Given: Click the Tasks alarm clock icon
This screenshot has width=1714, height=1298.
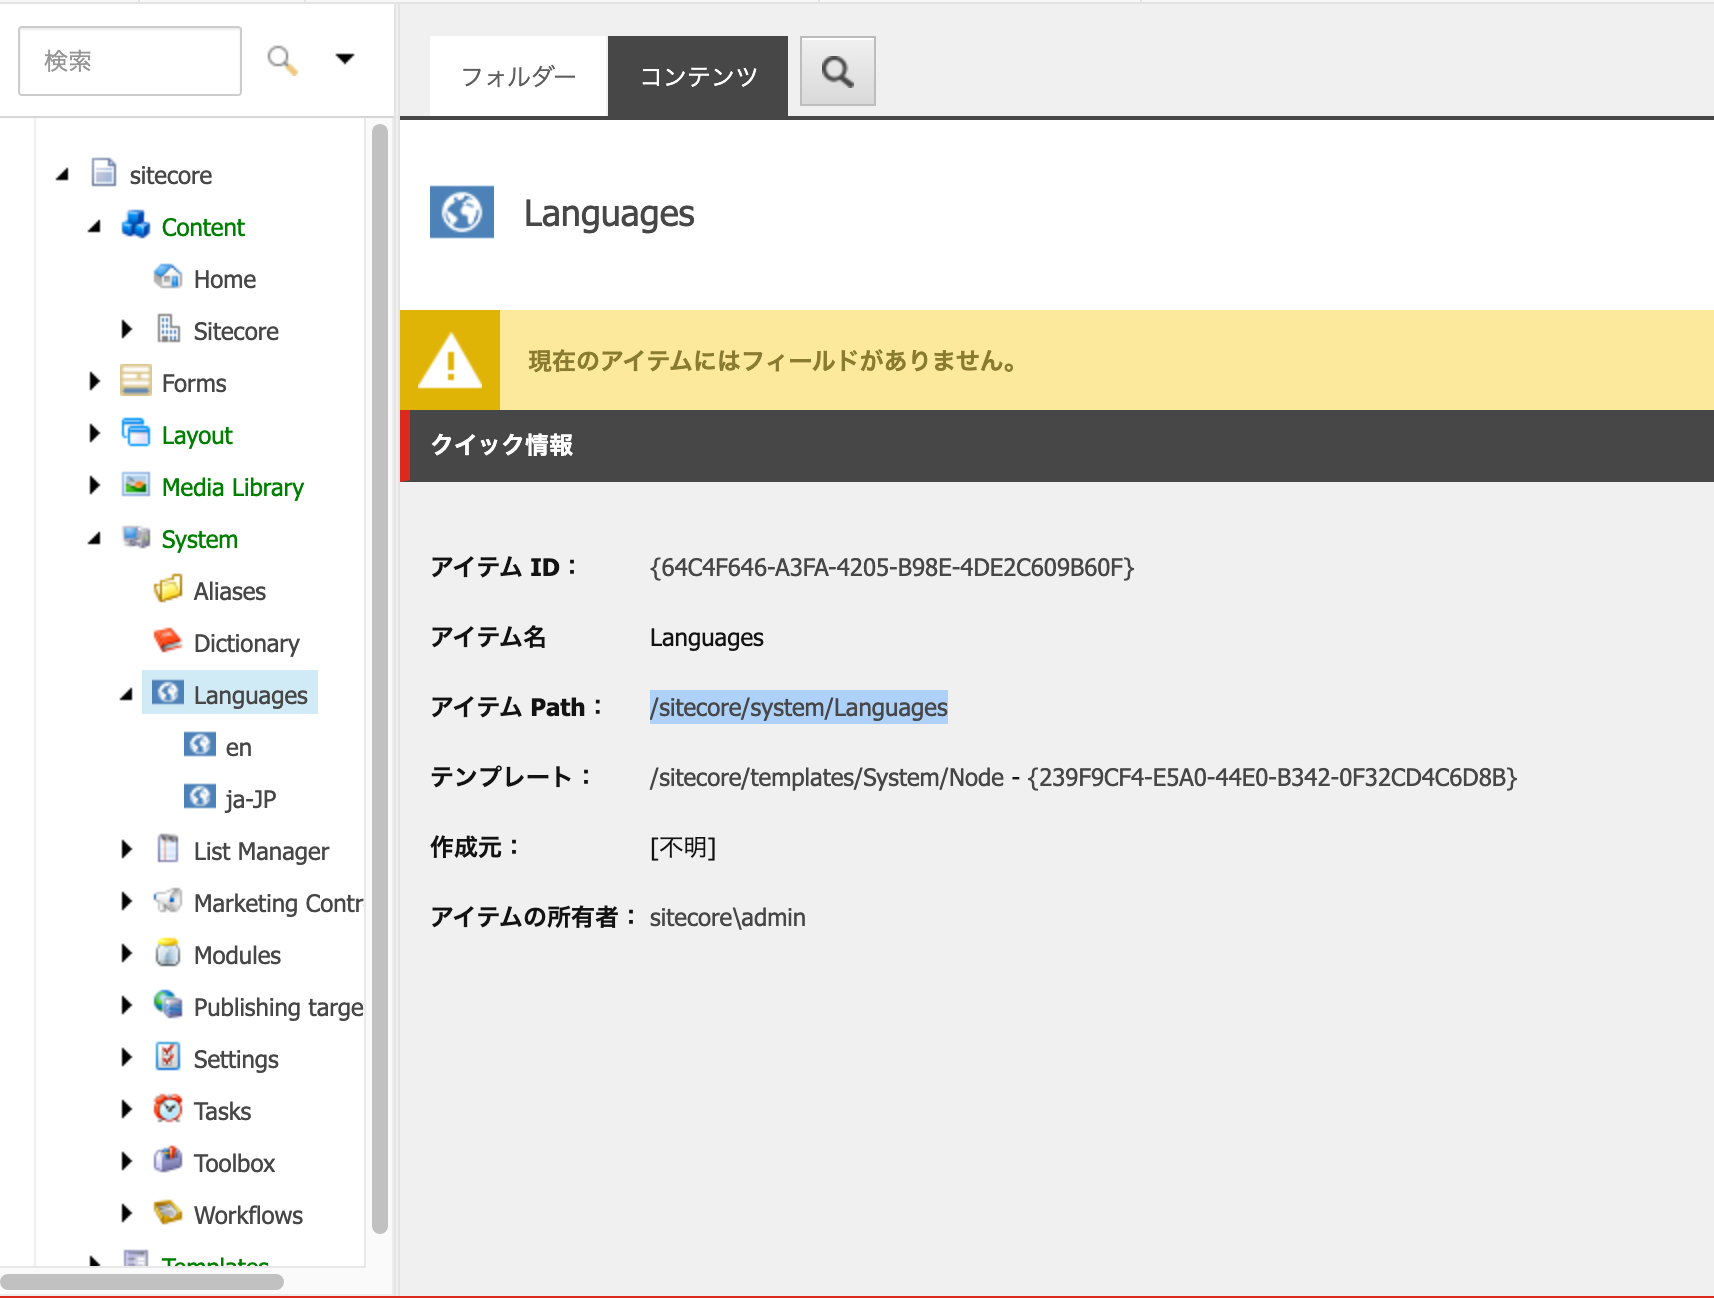Looking at the screenshot, I should tap(168, 1109).
